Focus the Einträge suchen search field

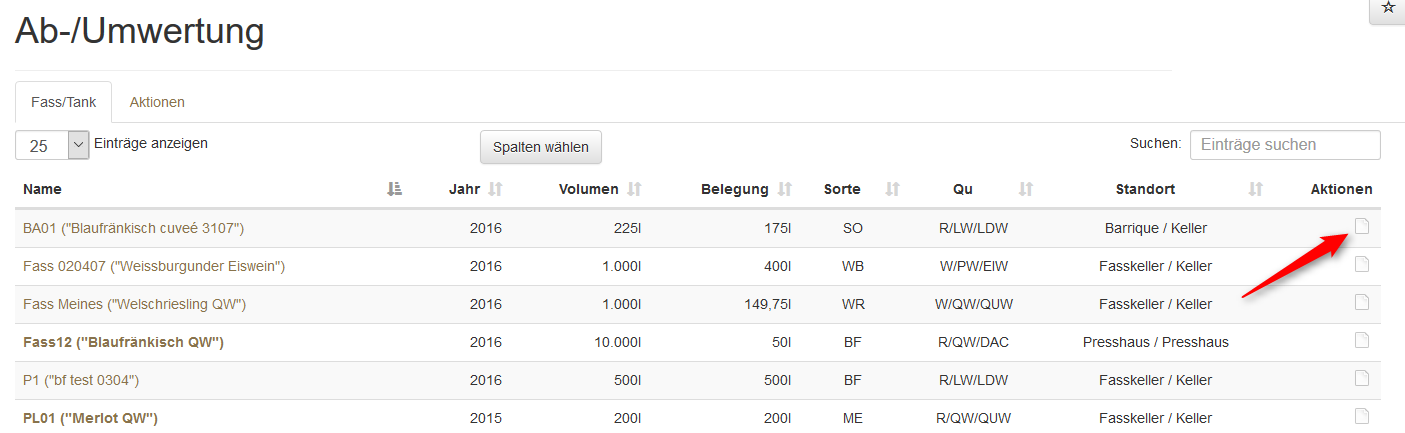point(1285,145)
